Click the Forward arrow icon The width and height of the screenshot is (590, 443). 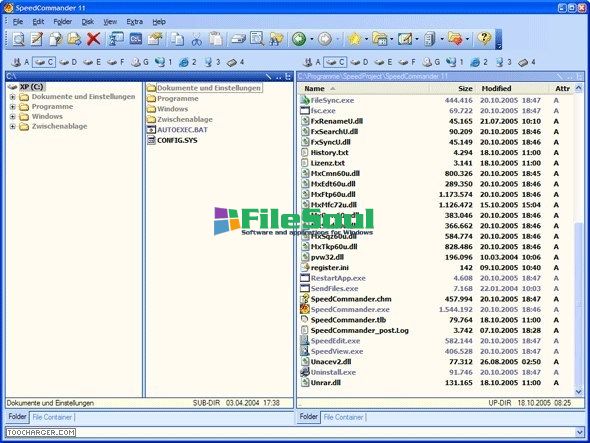(x=325, y=39)
